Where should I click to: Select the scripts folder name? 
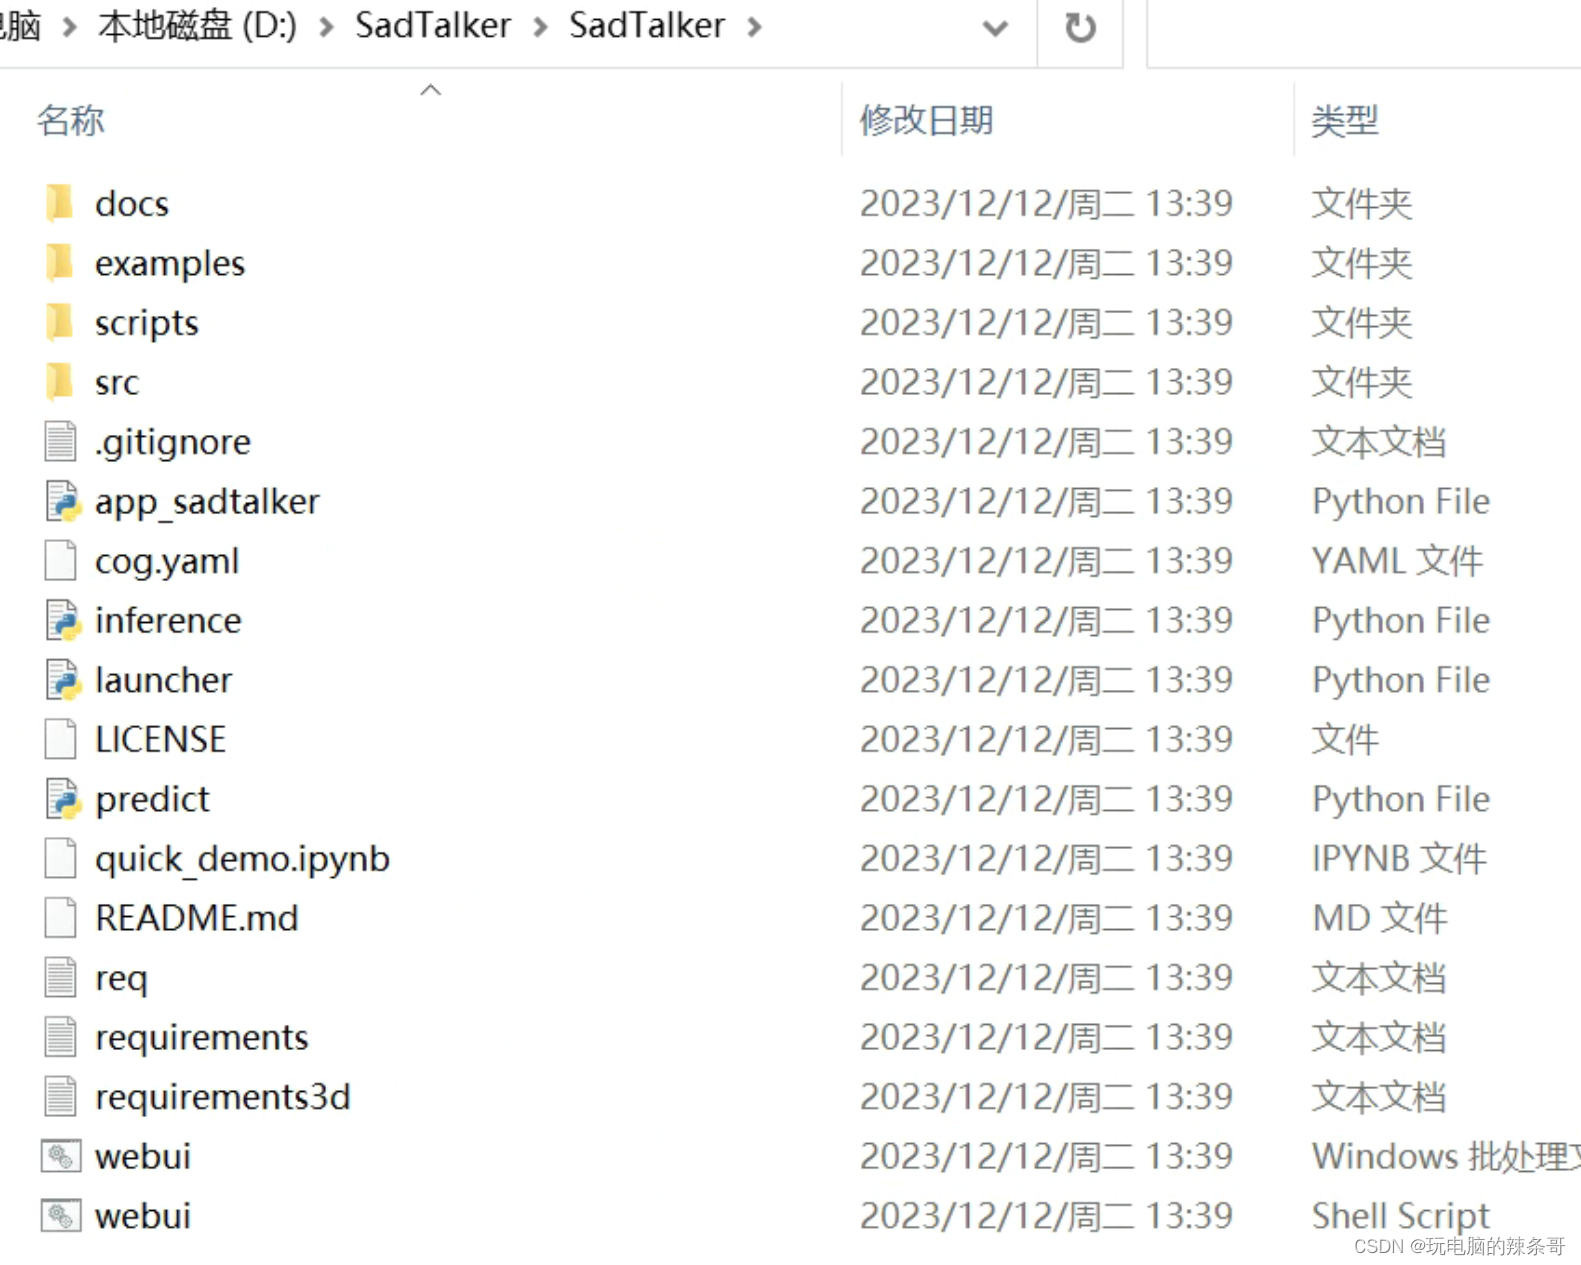[147, 324]
